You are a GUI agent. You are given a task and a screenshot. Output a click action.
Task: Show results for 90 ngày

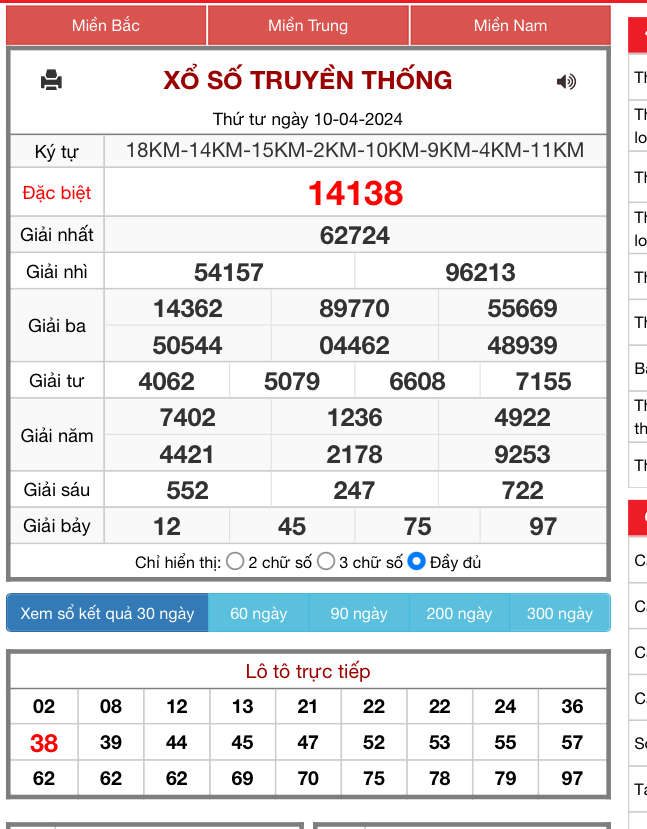coord(359,613)
